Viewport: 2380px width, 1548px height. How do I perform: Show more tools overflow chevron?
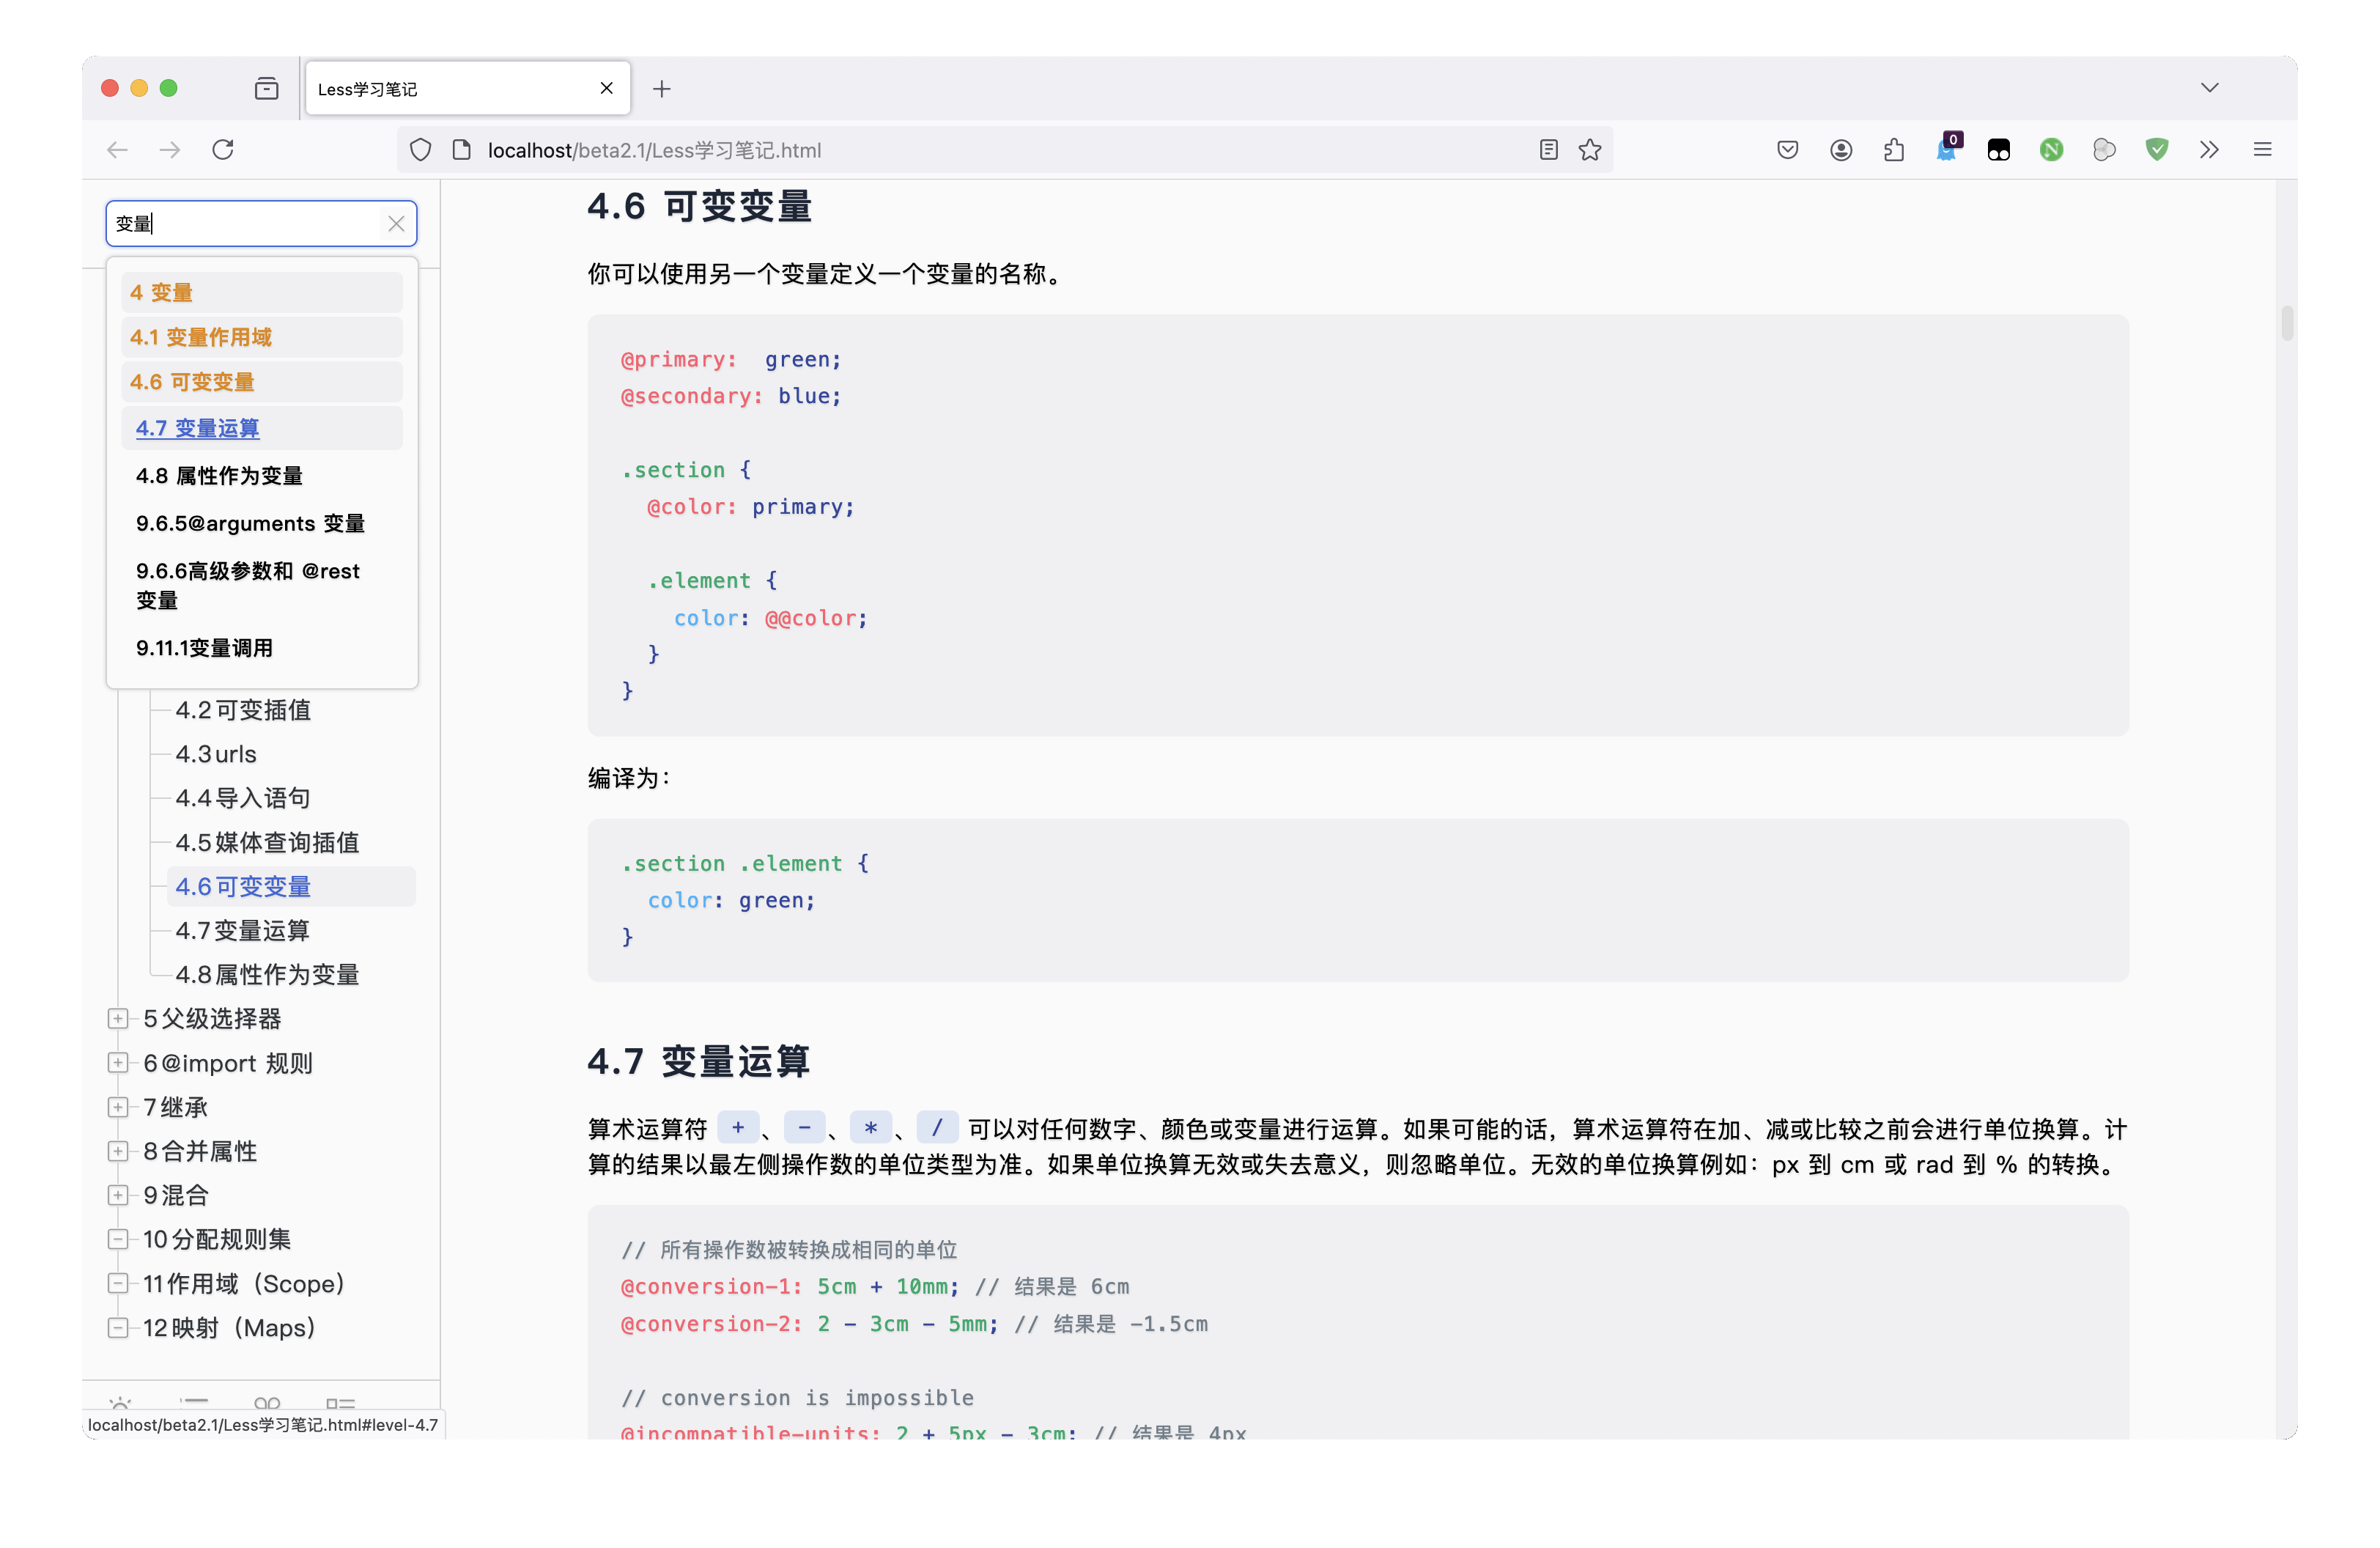2209,150
